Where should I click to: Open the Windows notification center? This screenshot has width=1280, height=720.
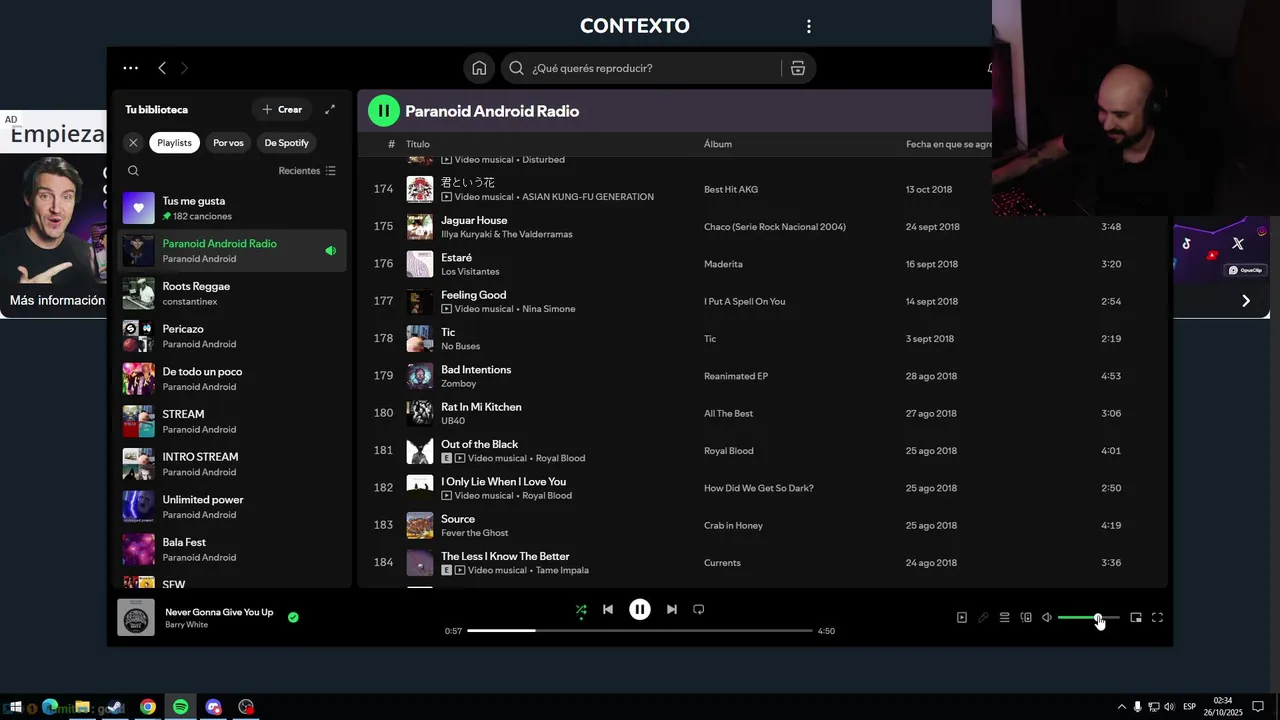pyautogui.click(x=1258, y=707)
